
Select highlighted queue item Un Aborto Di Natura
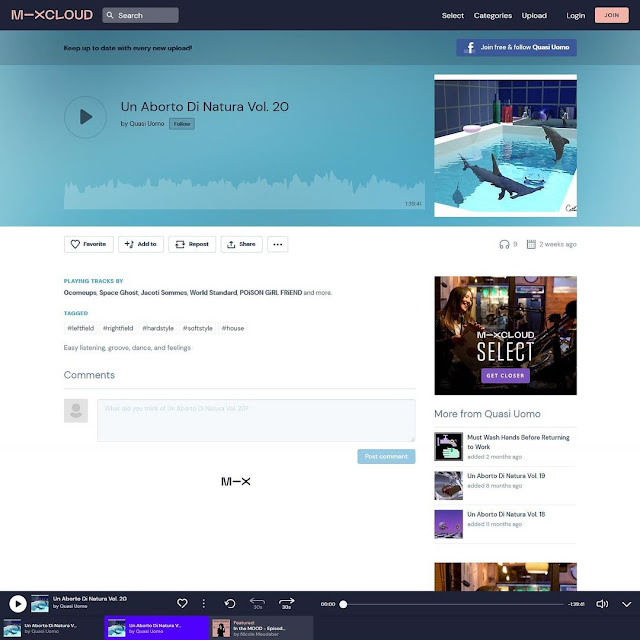(157, 628)
